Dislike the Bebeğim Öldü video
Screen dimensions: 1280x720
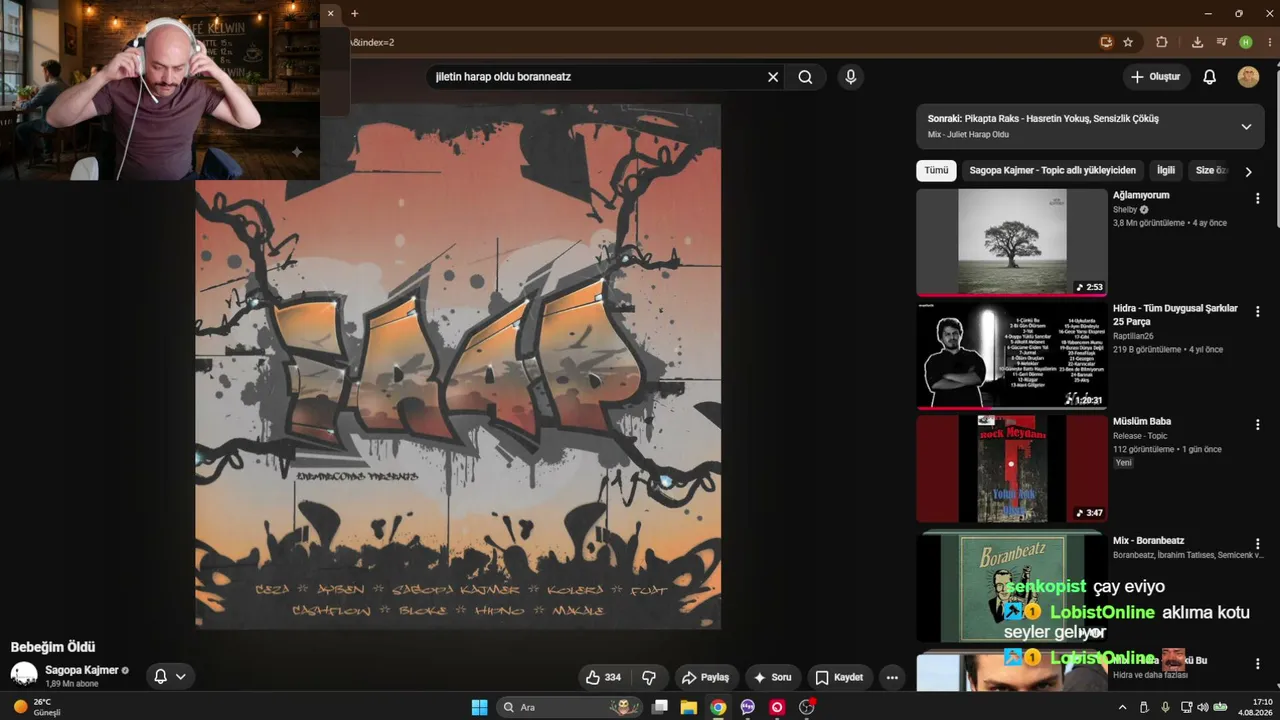649,677
